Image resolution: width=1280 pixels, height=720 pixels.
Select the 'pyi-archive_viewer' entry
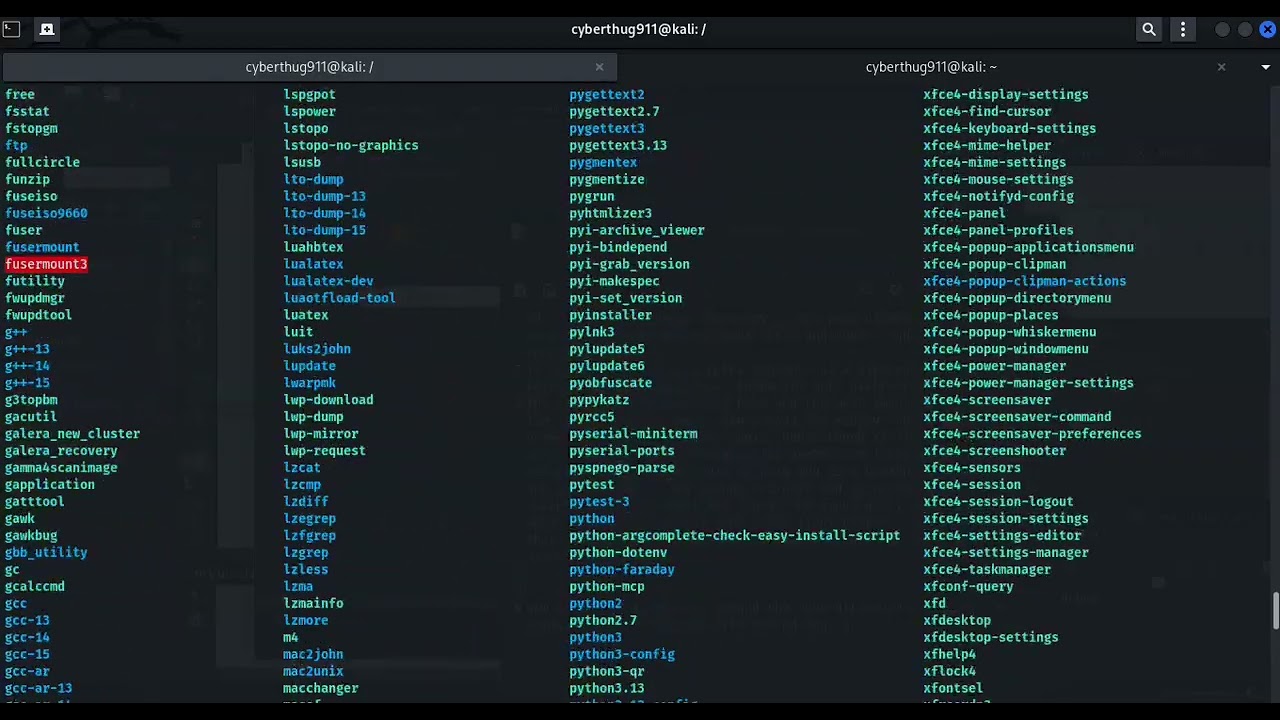coord(637,230)
